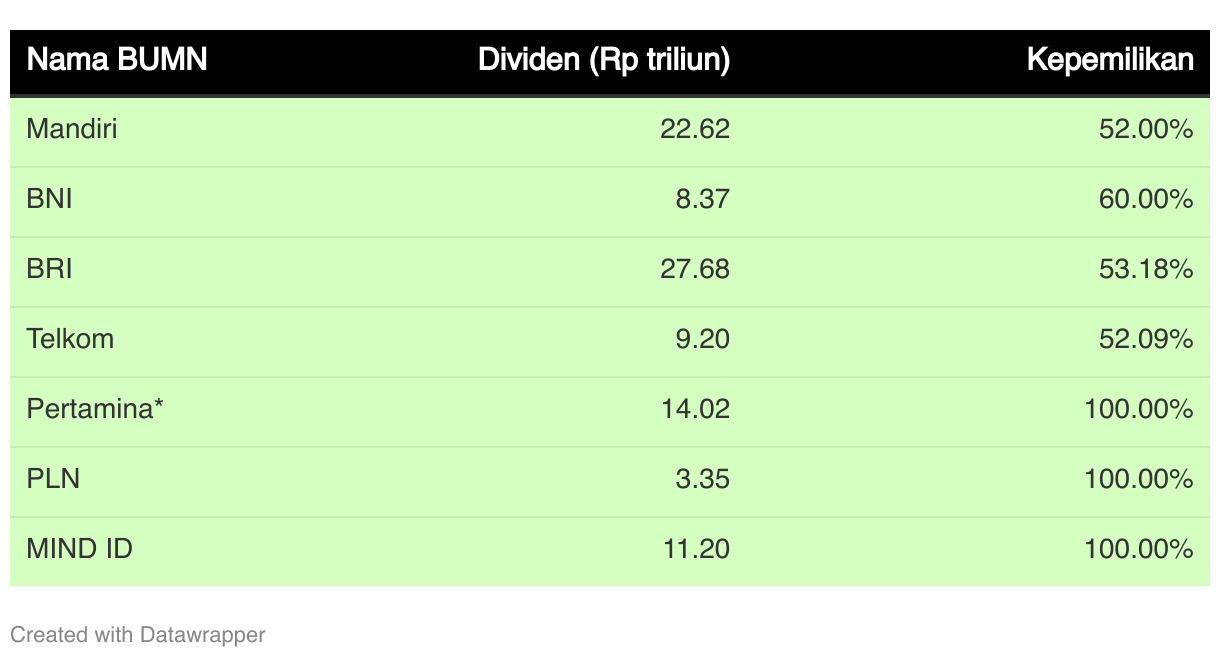This screenshot has height=658, width=1220.
Task: Click BRI dividend value 27.68
Action: click(x=695, y=269)
